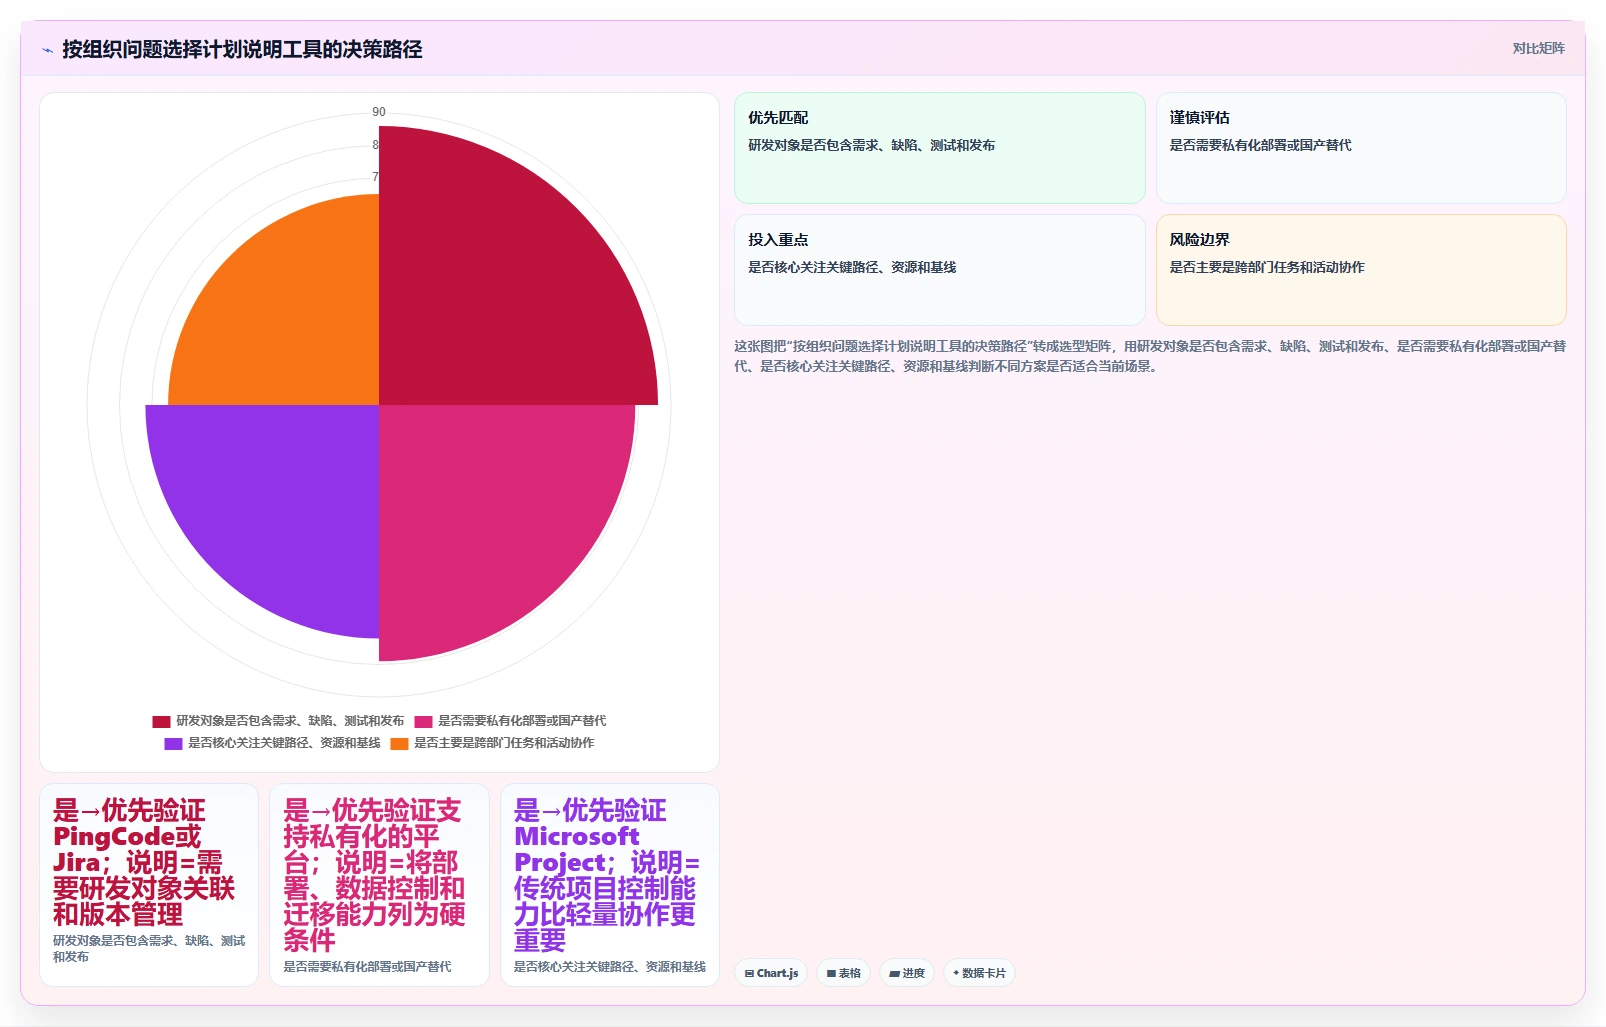Click caption 是否核心关注关键路径 under Microsoft Project card
The width and height of the screenshot is (1606, 1027).
tap(610, 967)
